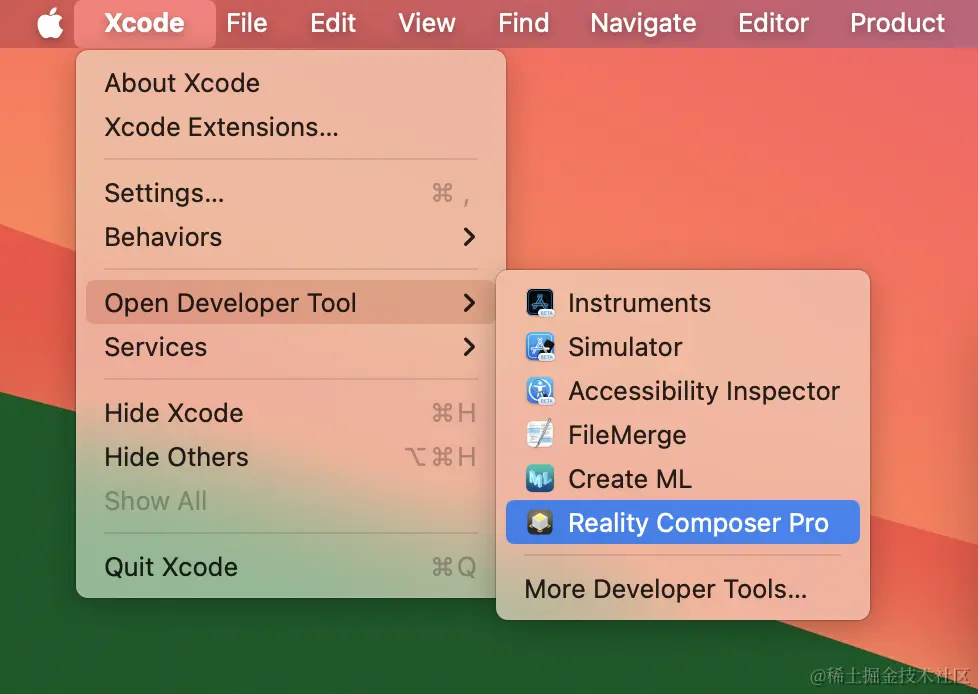Screen dimensions: 978x694
Task: Select Xcode Extensions… menu item
Action: click(291, 127)
